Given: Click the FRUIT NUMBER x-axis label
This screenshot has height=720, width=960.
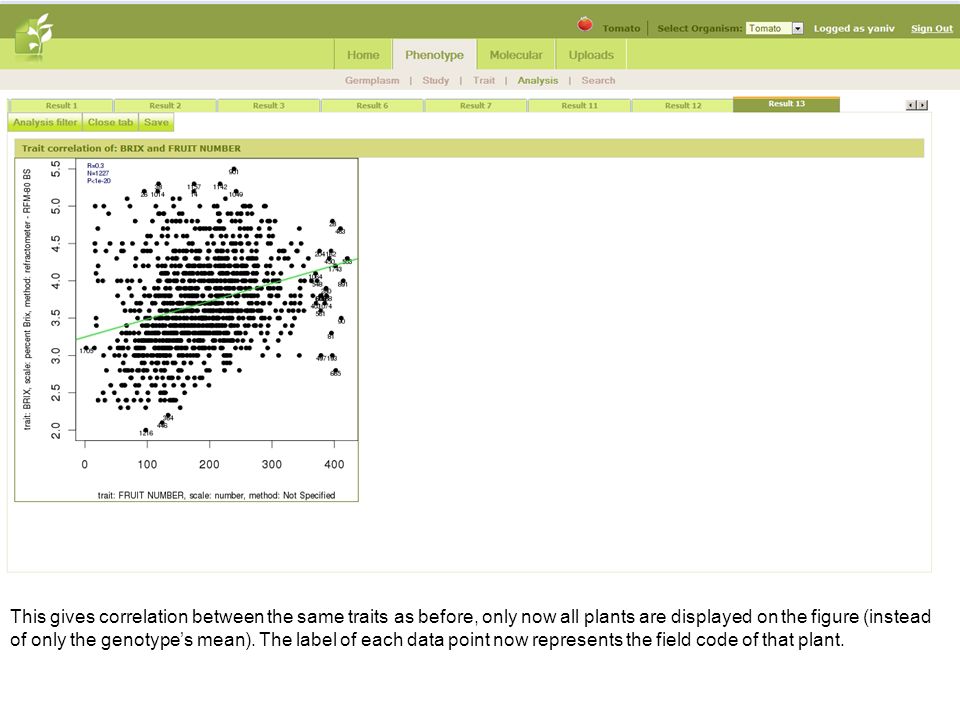Looking at the screenshot, I should pos(216,495).
